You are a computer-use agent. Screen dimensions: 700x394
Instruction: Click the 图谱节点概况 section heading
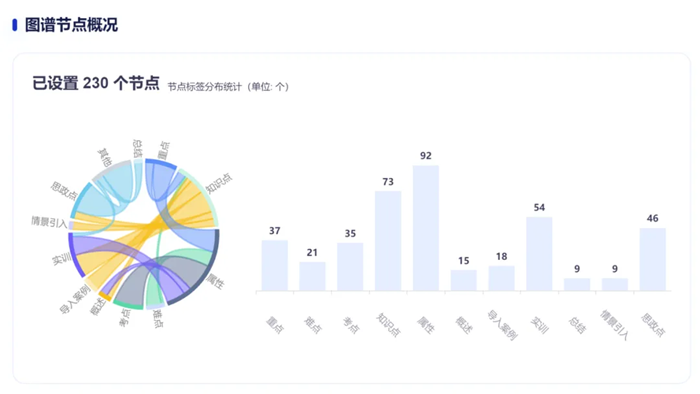click(71, 25)
